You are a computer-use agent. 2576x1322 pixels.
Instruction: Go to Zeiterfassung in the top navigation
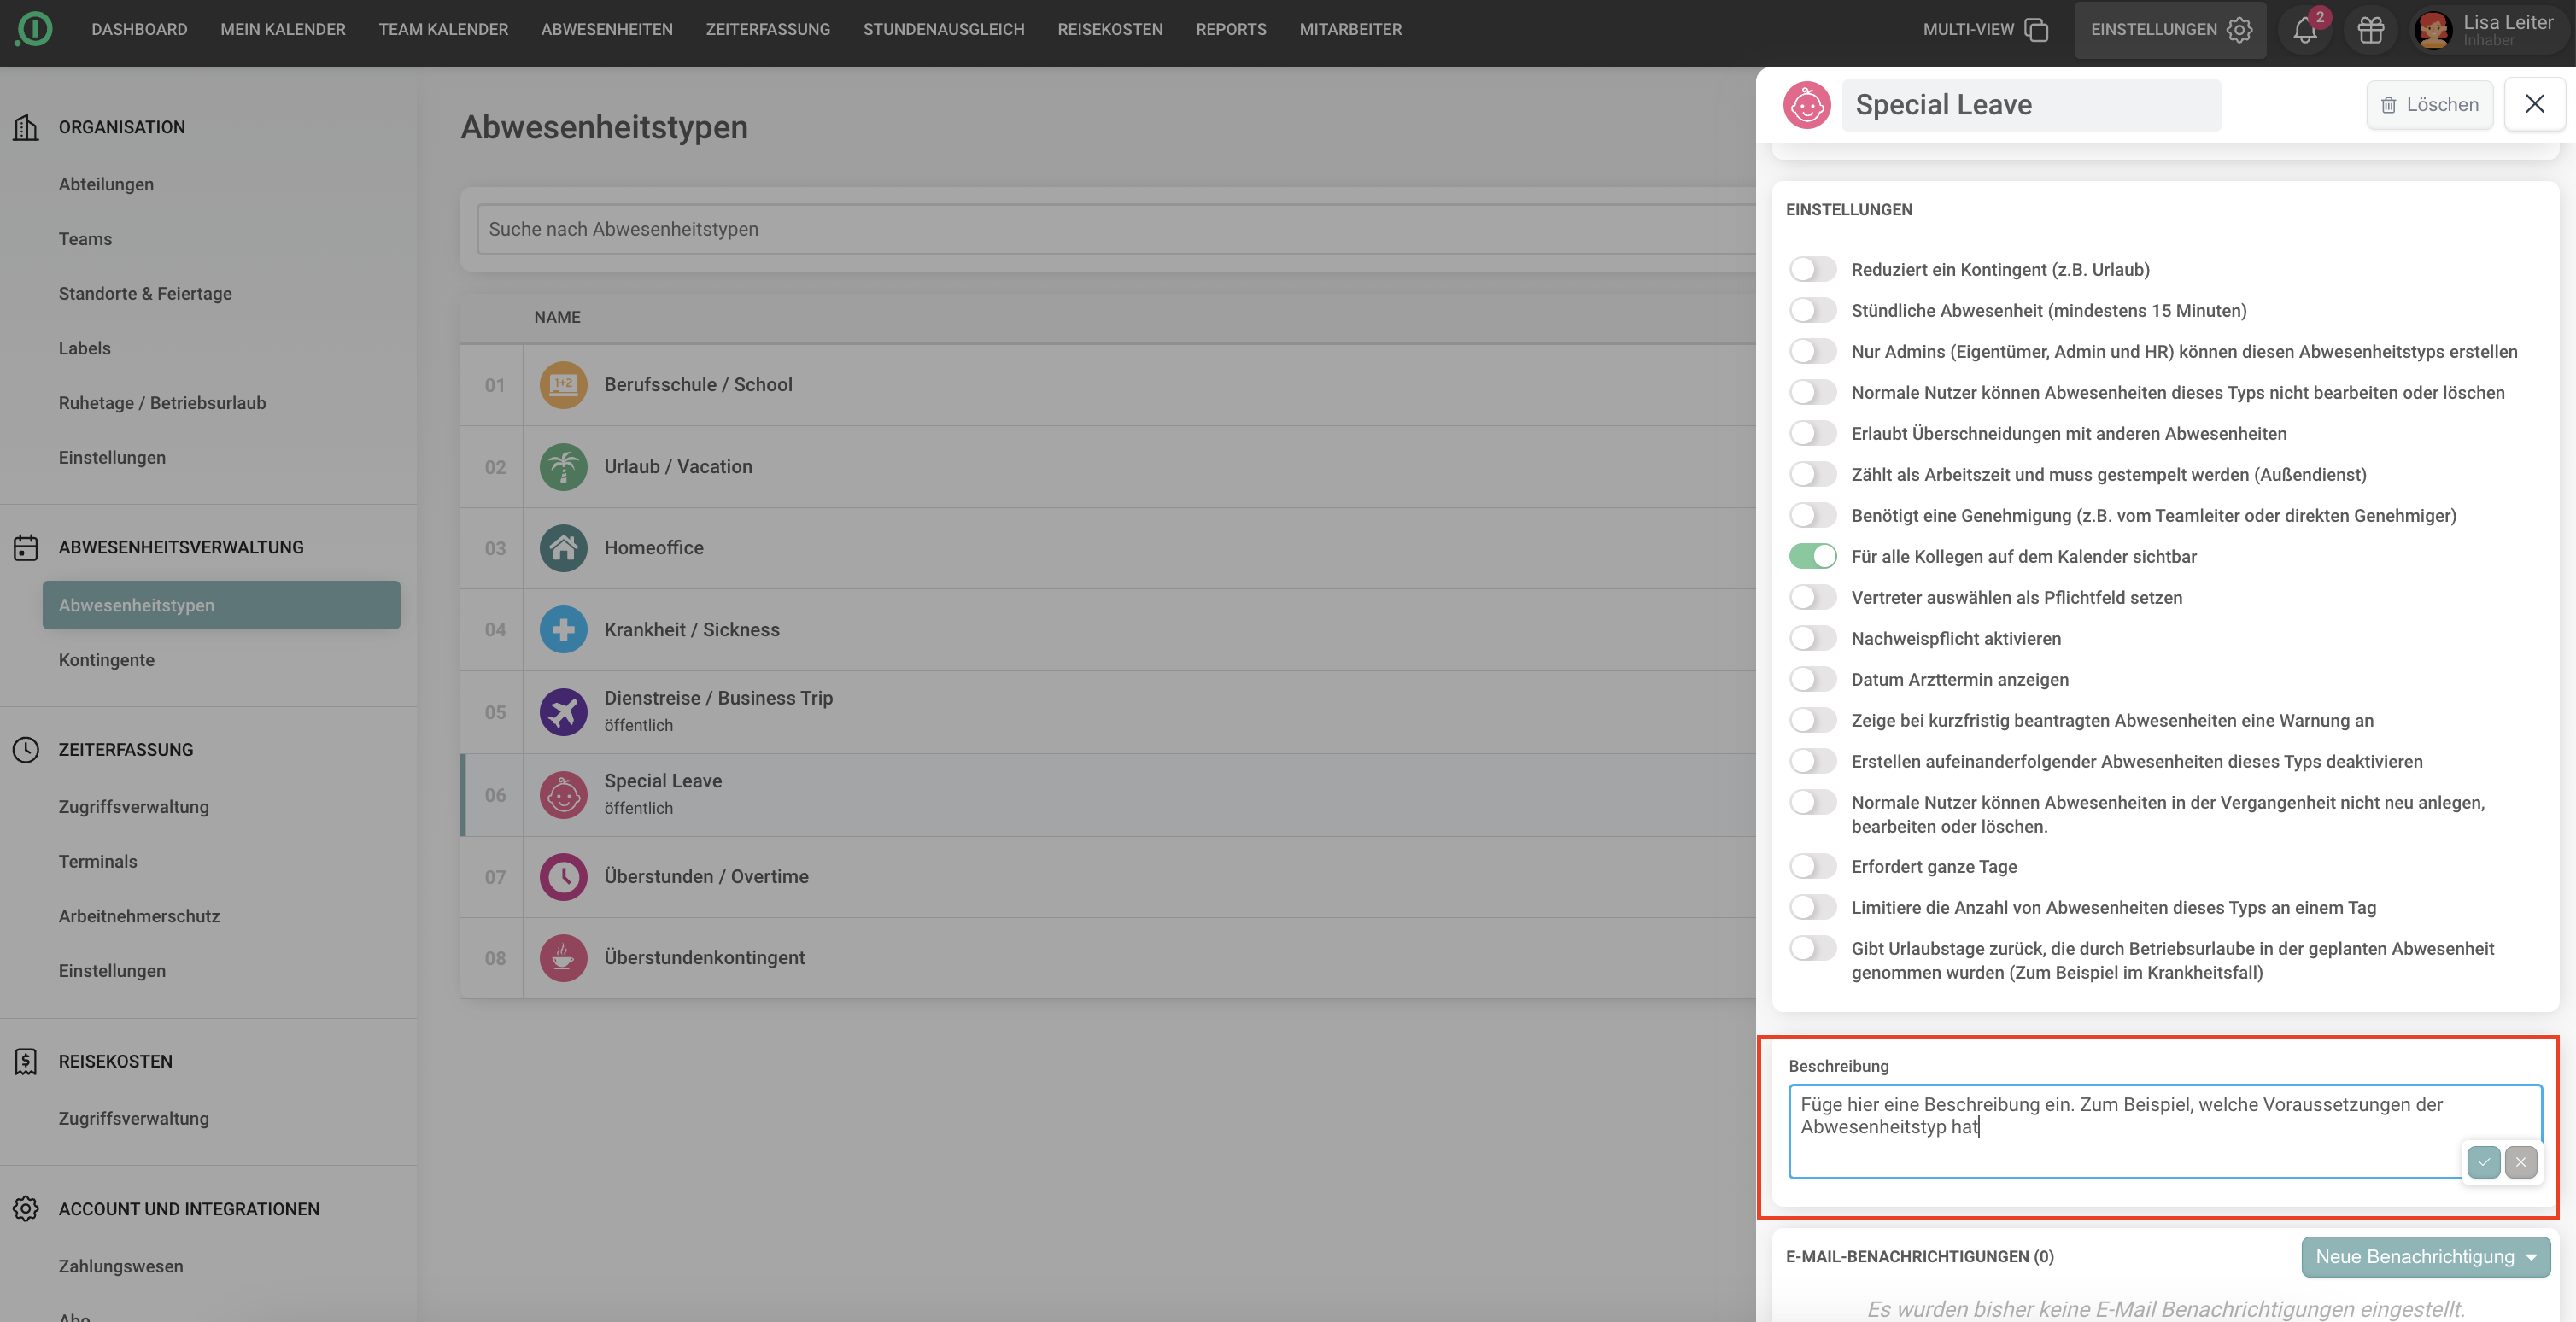coord(768,30)
